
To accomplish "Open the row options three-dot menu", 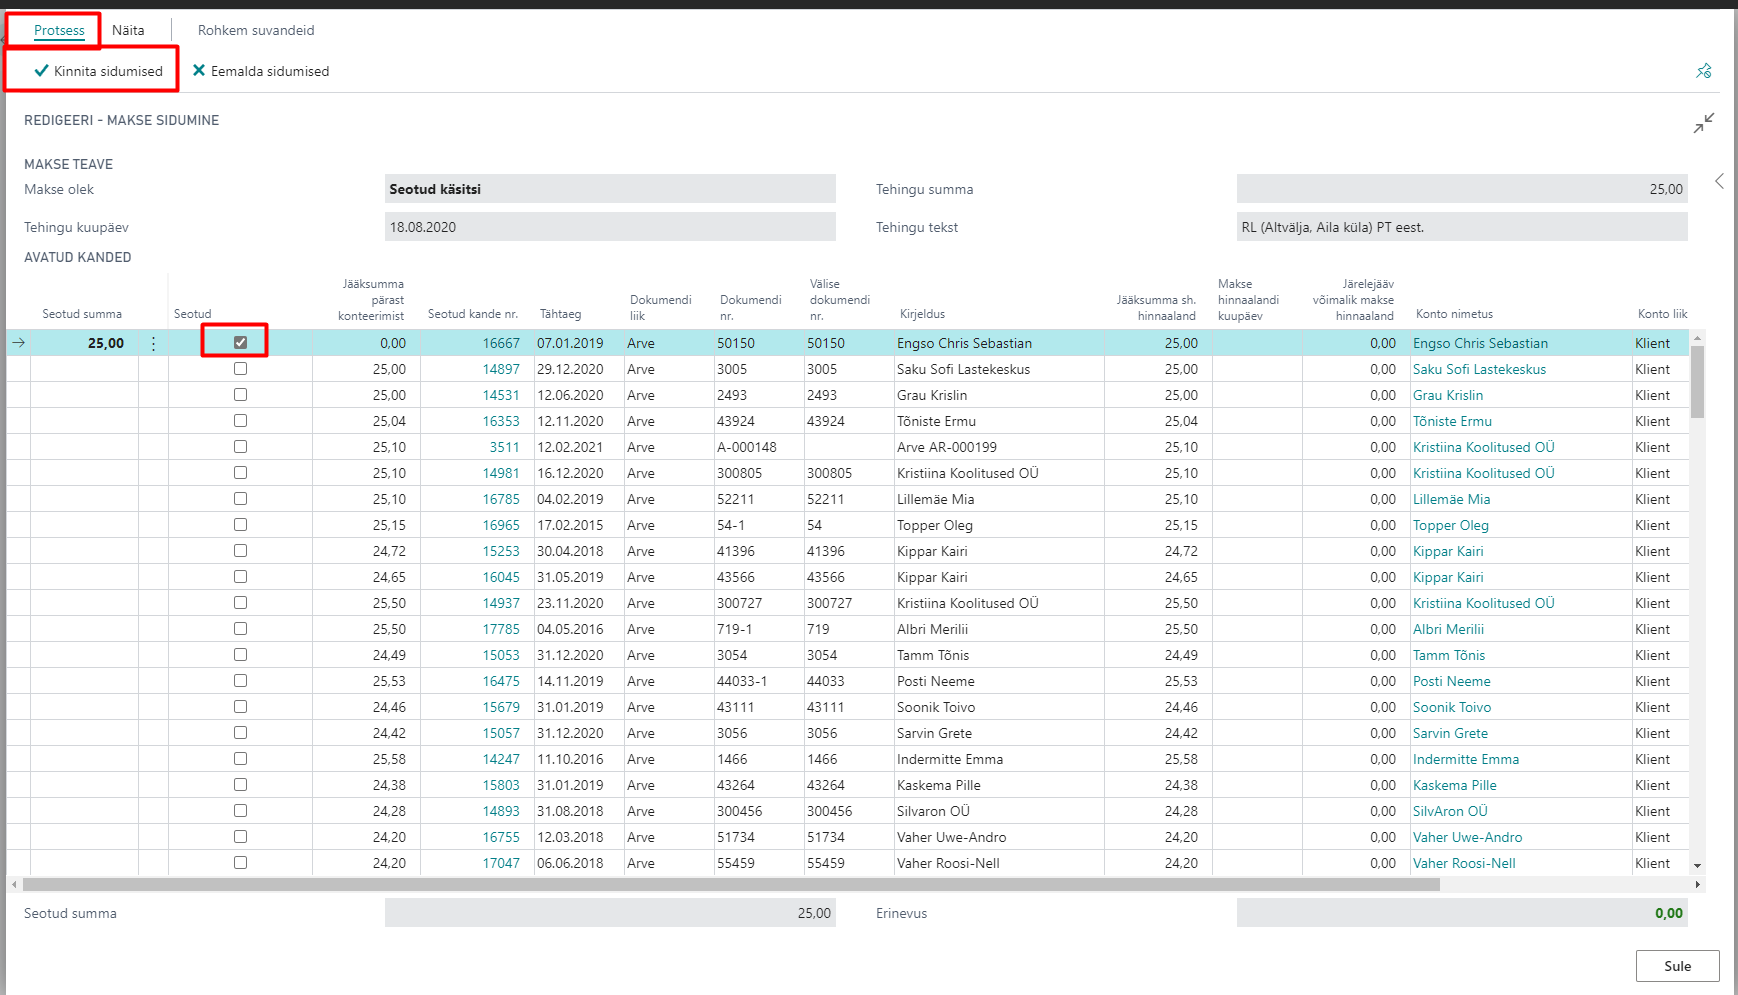I will 153,343.
